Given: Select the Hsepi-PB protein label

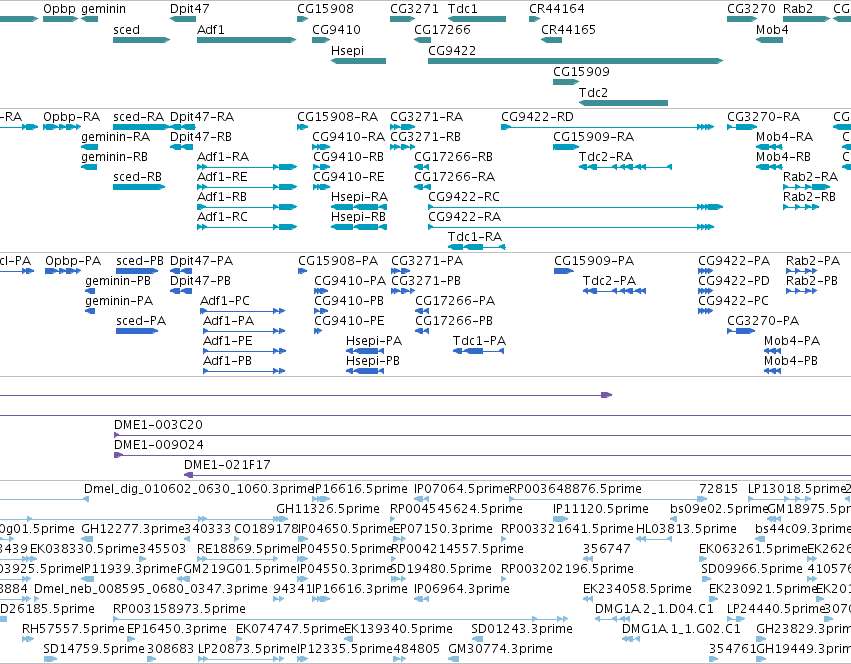Looking at the screenshot, I should pyautogui.click(x=373, y=361).
